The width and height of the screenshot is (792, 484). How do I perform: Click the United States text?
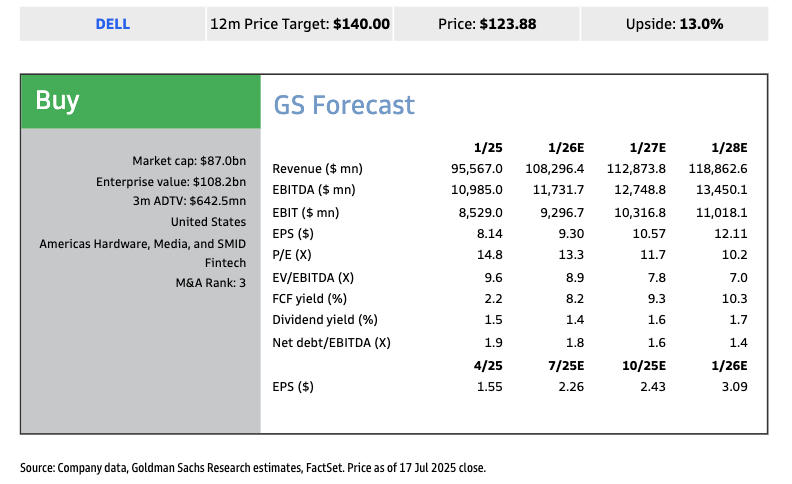[208, 221]
